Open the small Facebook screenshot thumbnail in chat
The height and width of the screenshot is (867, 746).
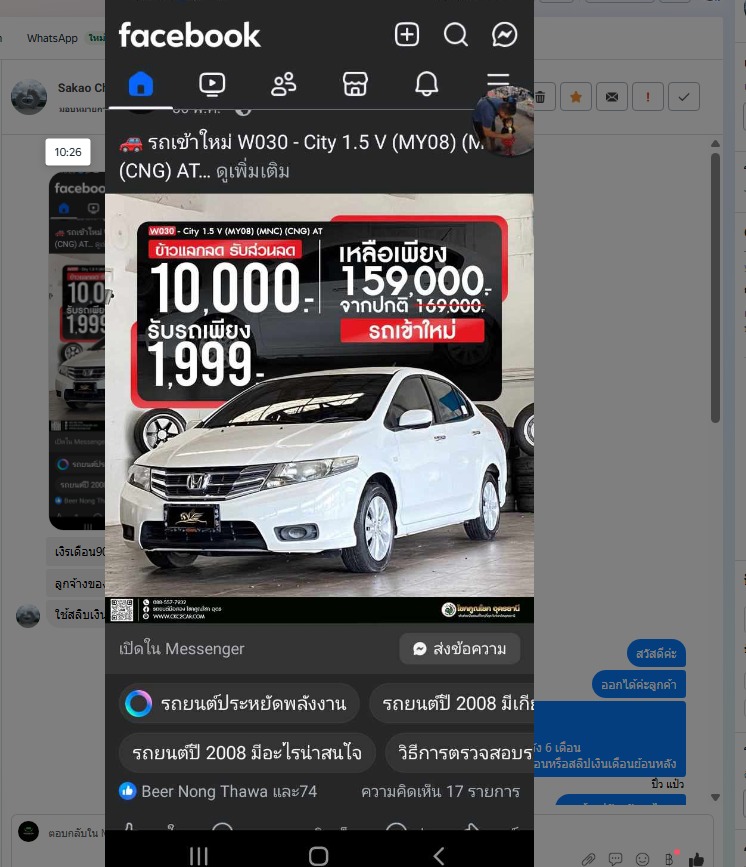click(x=77, y=351)
